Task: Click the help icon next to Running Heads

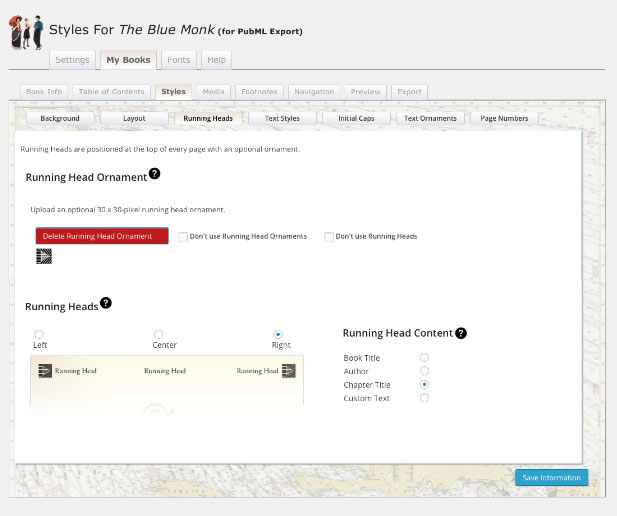Action: [x=105, y=303]
